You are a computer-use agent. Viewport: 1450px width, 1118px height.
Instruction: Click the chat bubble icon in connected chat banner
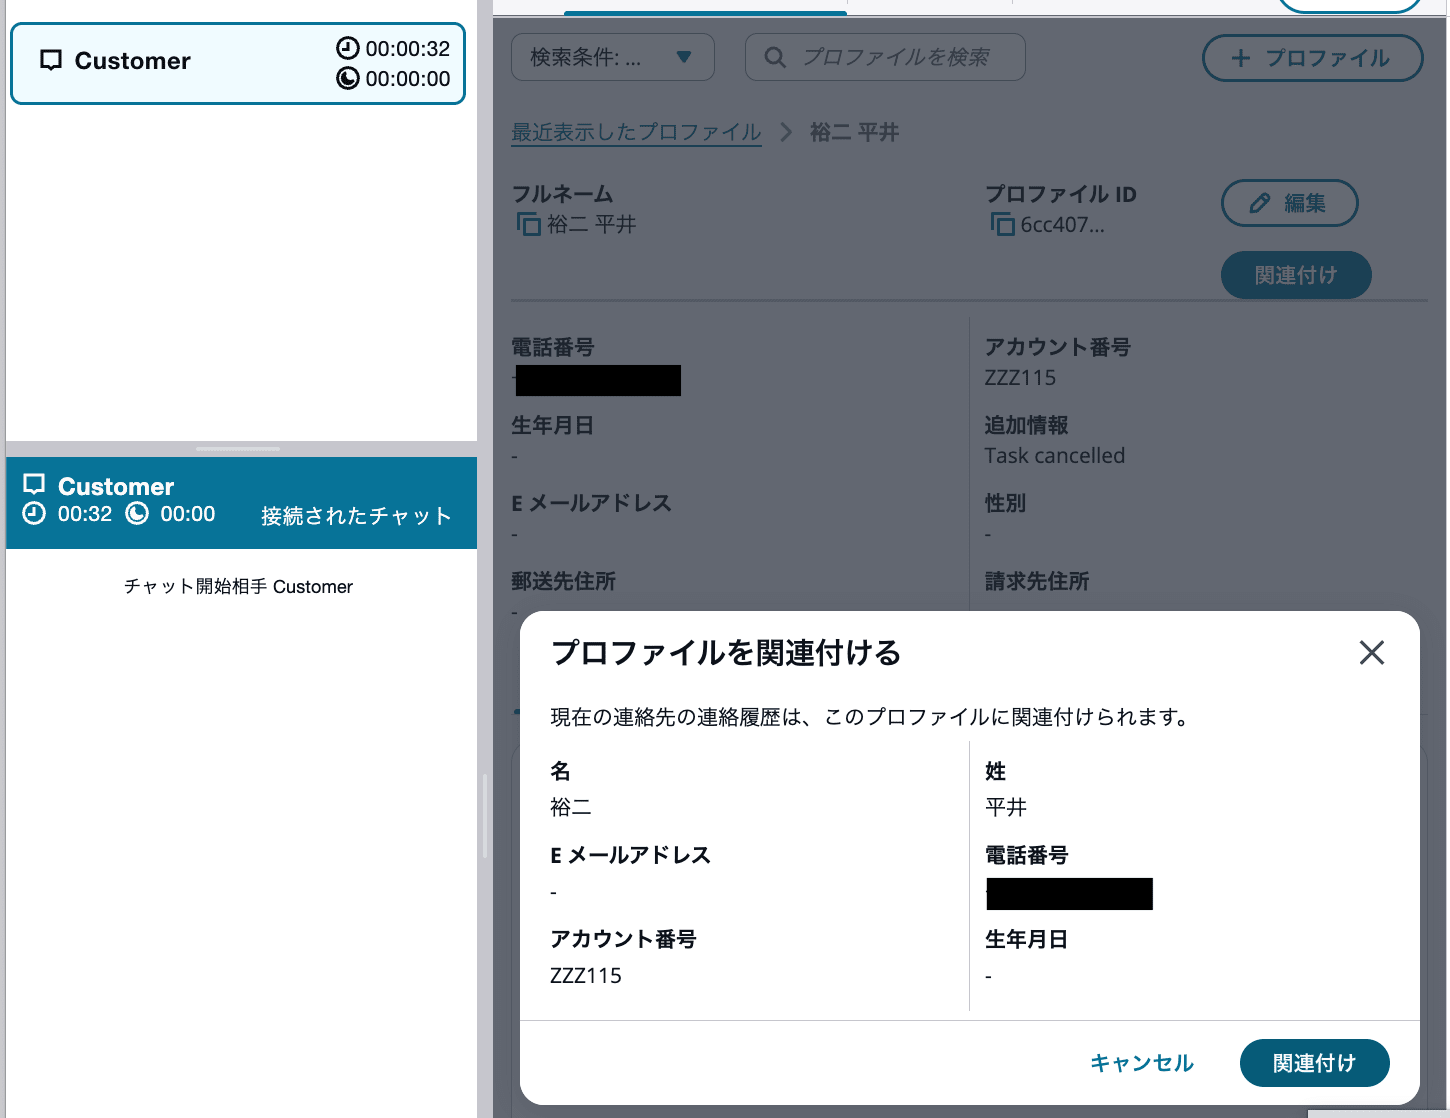click(35, 486)
